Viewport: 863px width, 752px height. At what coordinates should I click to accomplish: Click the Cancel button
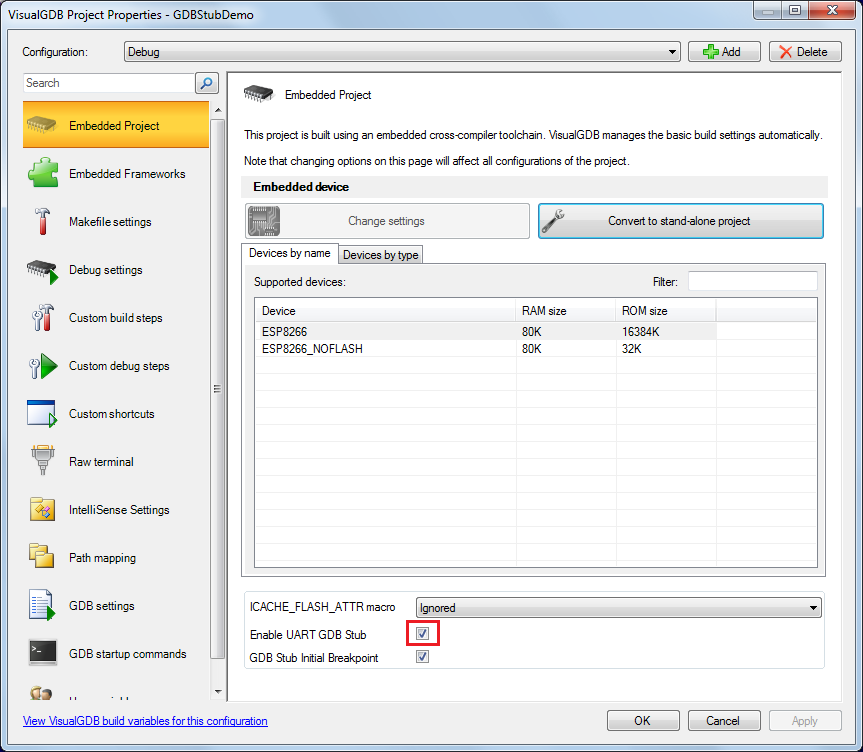(x=724, y=721)
